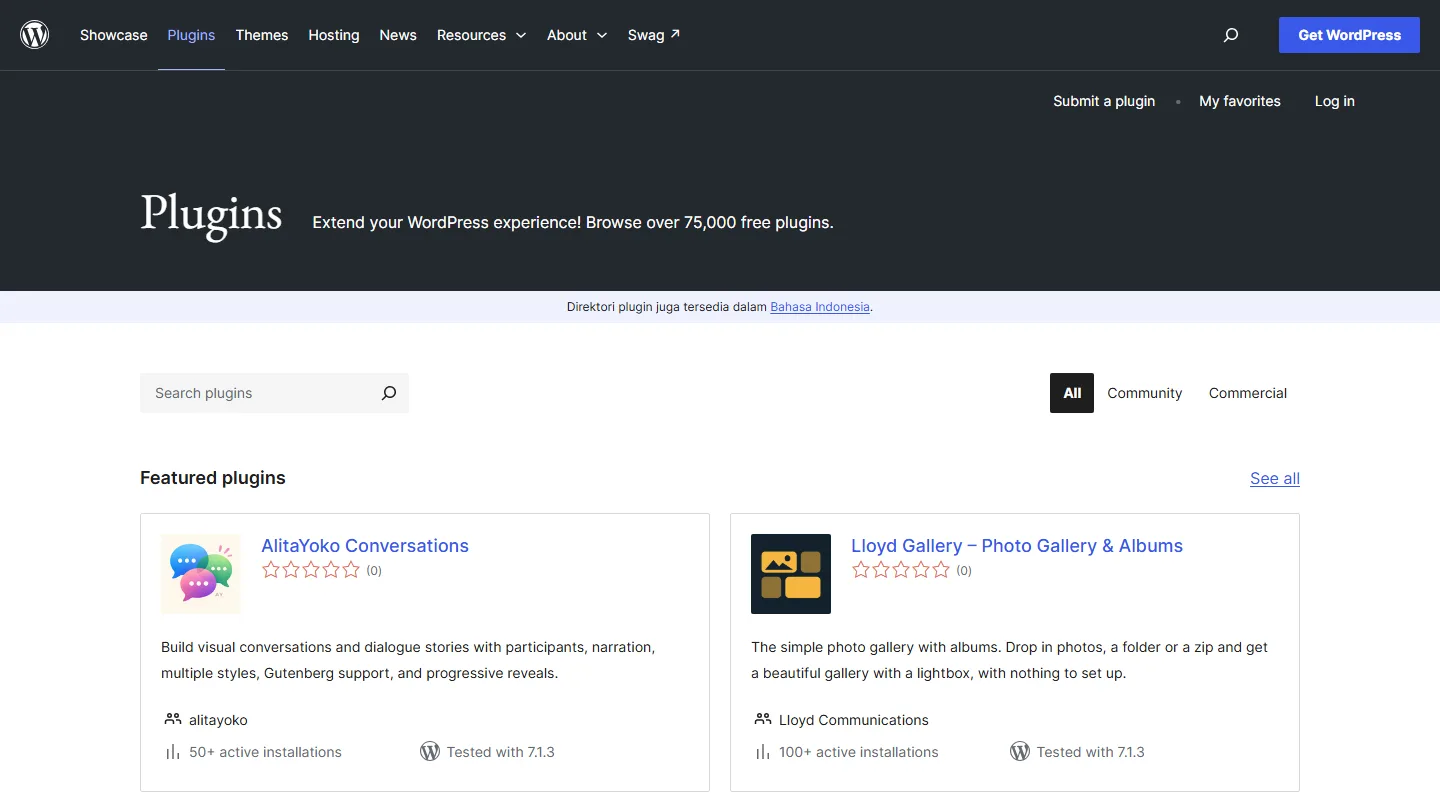Open Lloyd Gallery – Photo Gallery & Albums title
This screenshot has height=800, width=1440.
pyautogui.click(x=1017, y=546)
